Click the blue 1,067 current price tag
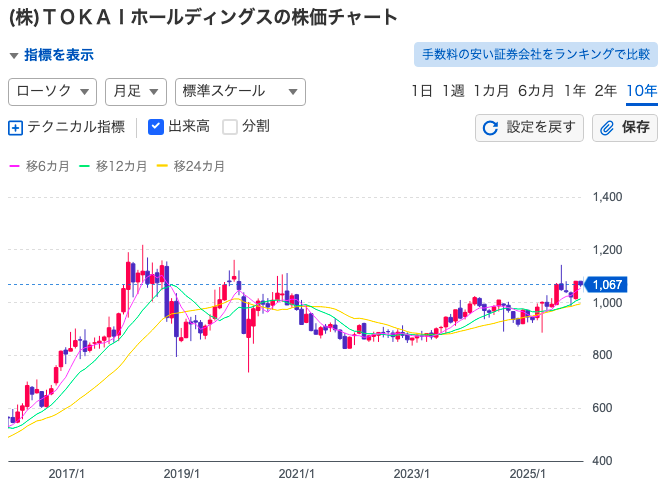The image size is (667, 492). click(607, 285)
